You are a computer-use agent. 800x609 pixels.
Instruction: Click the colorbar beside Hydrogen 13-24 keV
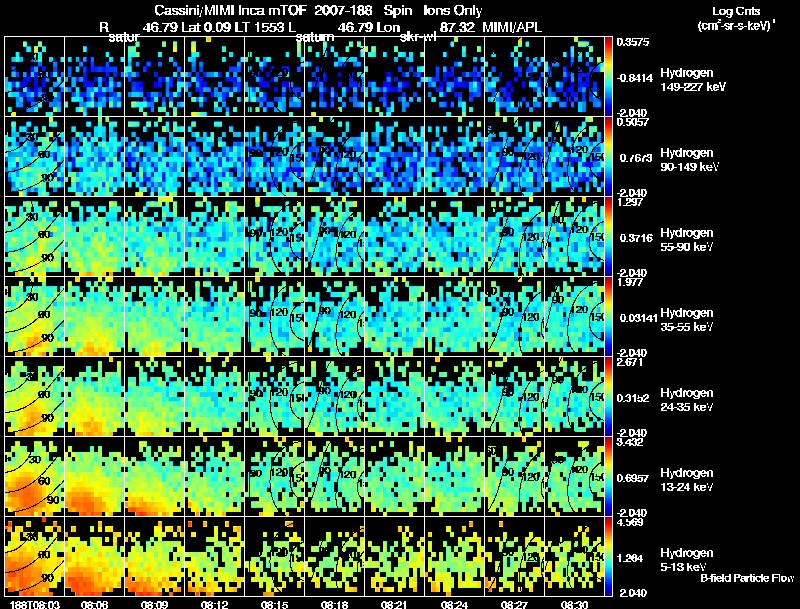pos(608,477)
